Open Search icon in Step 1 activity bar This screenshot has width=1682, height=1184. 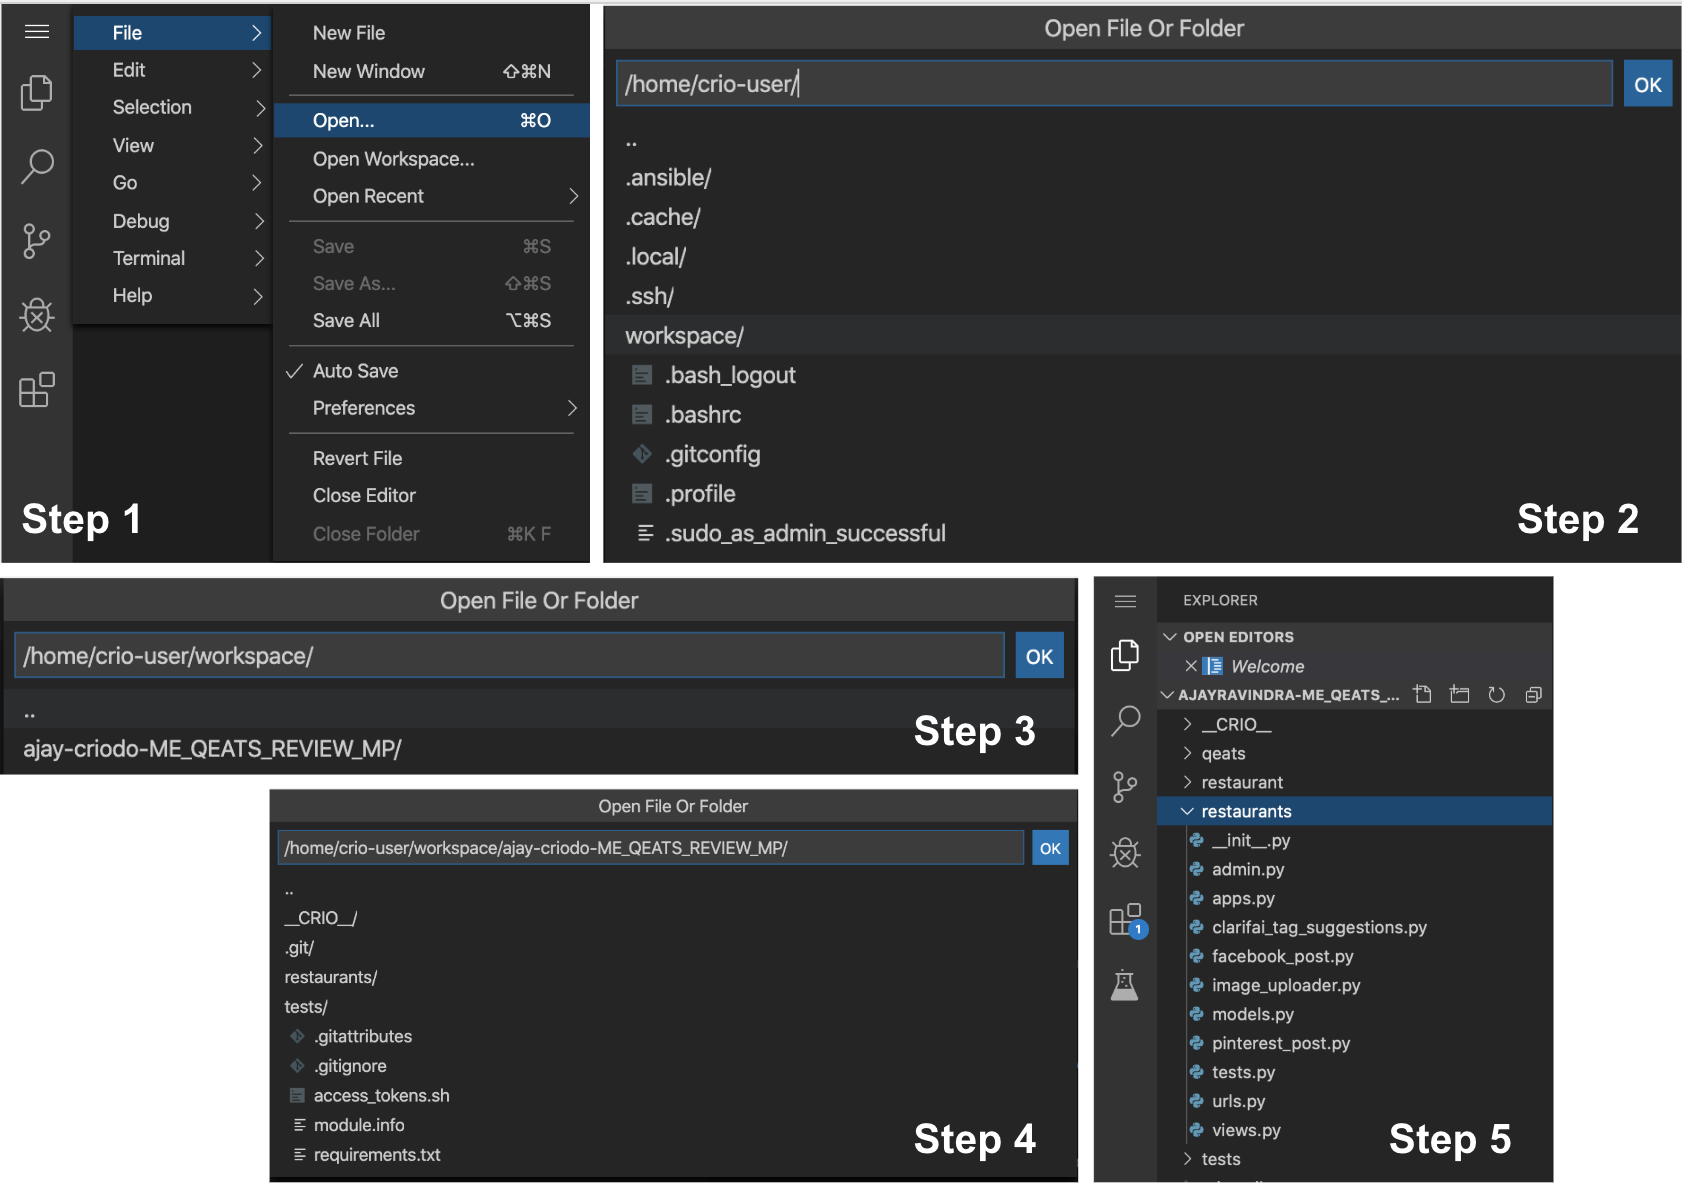pyautogui.click(x=37, y=166)
